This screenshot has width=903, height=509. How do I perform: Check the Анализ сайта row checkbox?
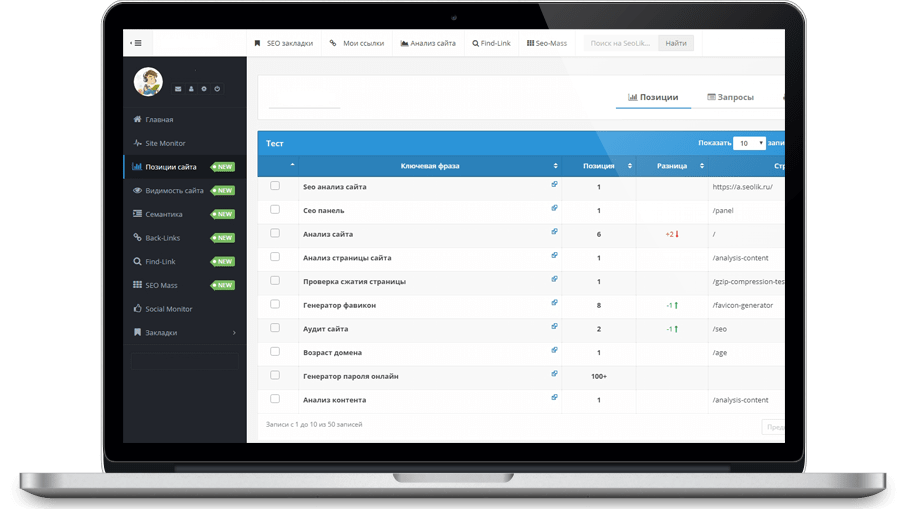[x=275, y=233]
